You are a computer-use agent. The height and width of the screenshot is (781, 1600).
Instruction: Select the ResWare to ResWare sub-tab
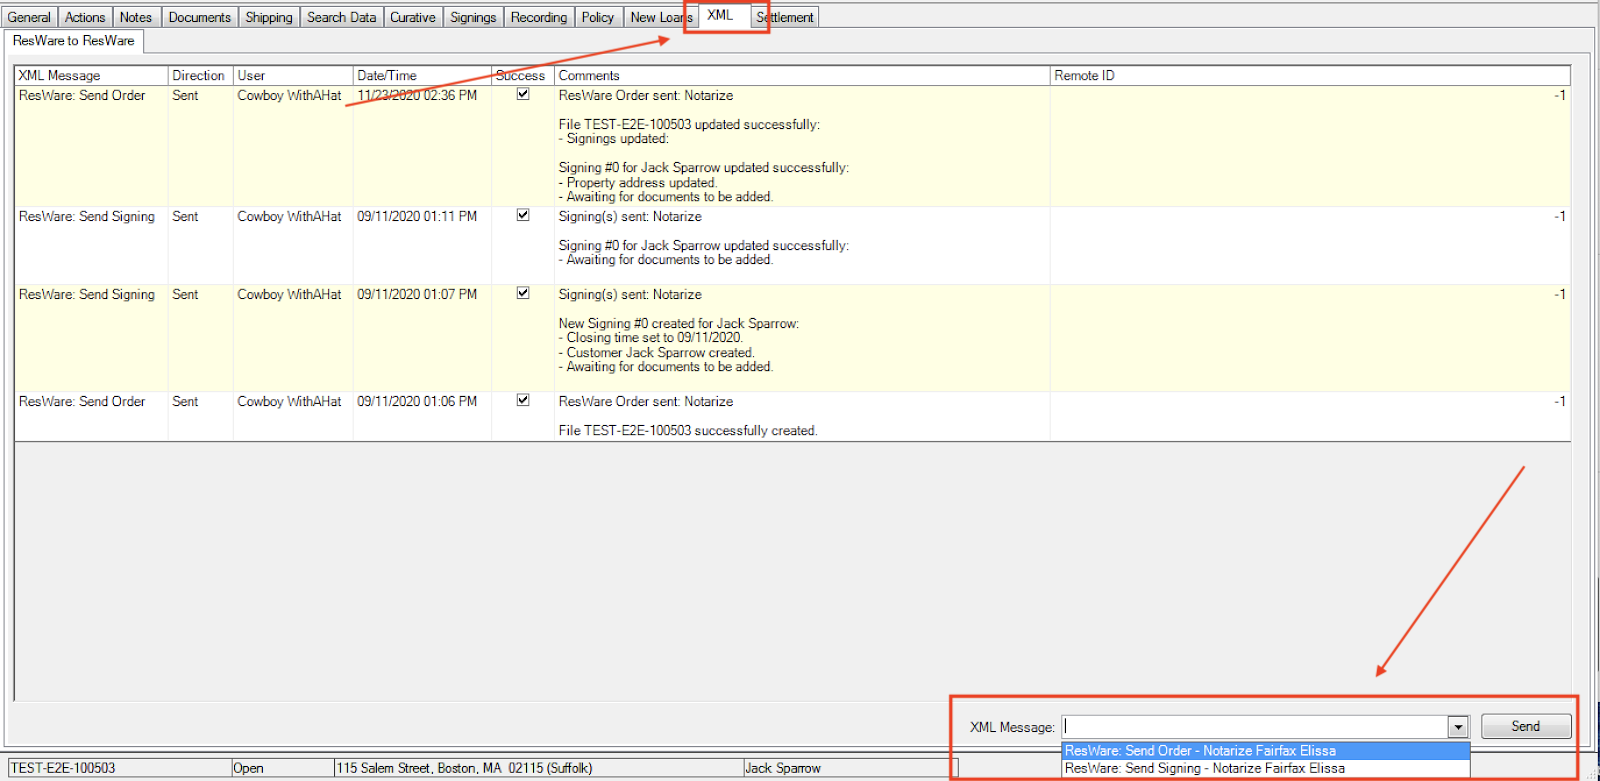pos(74,41)
